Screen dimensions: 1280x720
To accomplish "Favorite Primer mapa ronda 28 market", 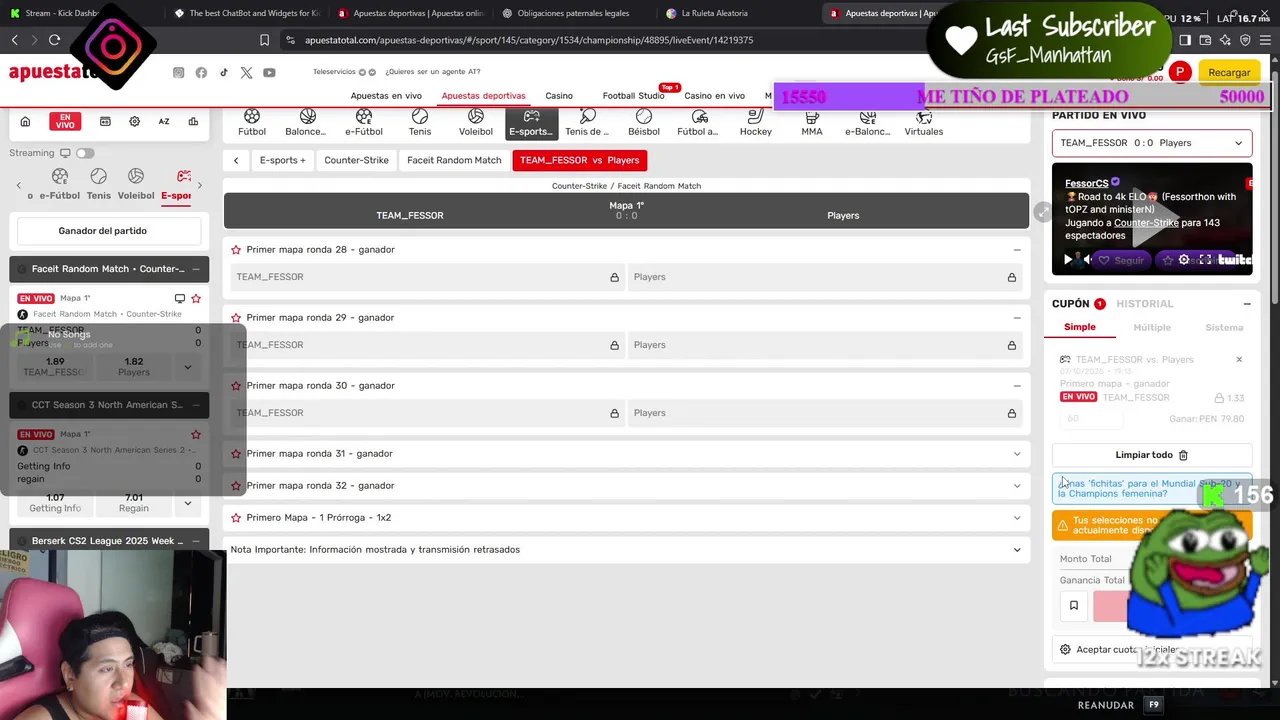I will [x=236, y=250].
